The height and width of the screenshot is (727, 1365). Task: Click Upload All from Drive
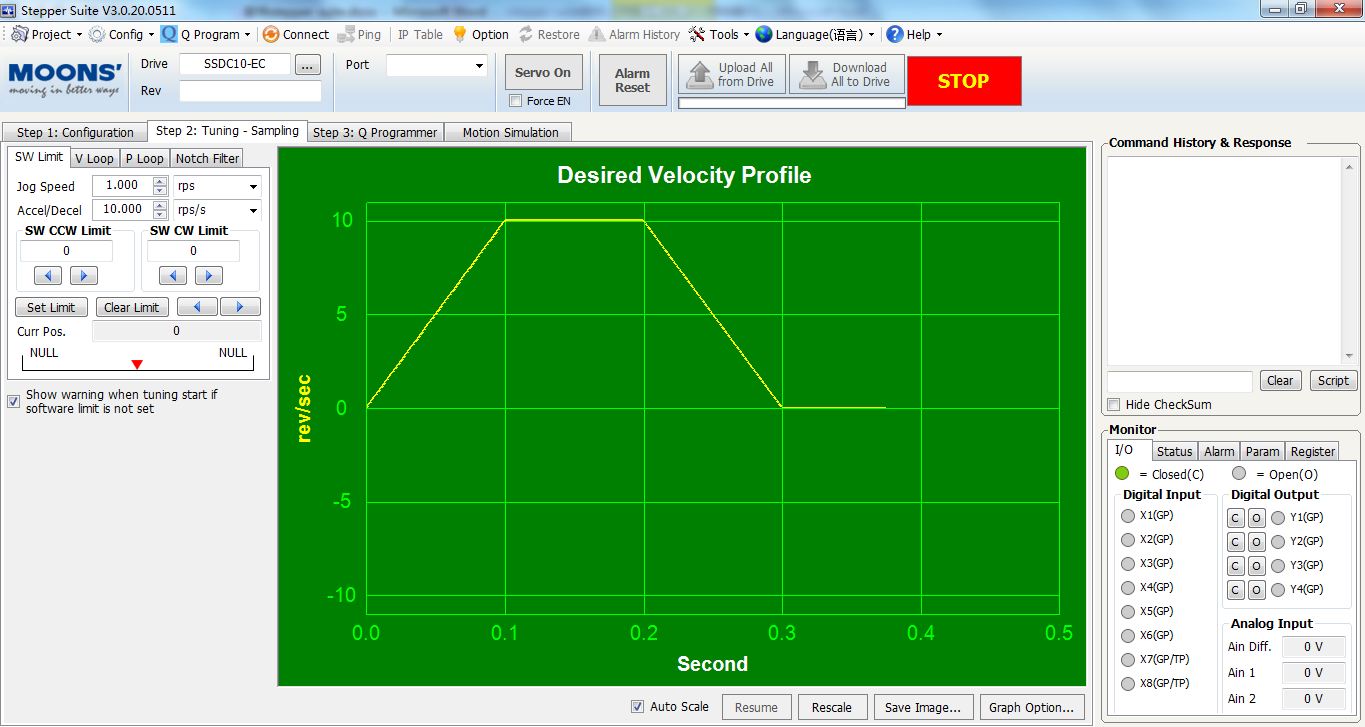[x=732, y=75]
